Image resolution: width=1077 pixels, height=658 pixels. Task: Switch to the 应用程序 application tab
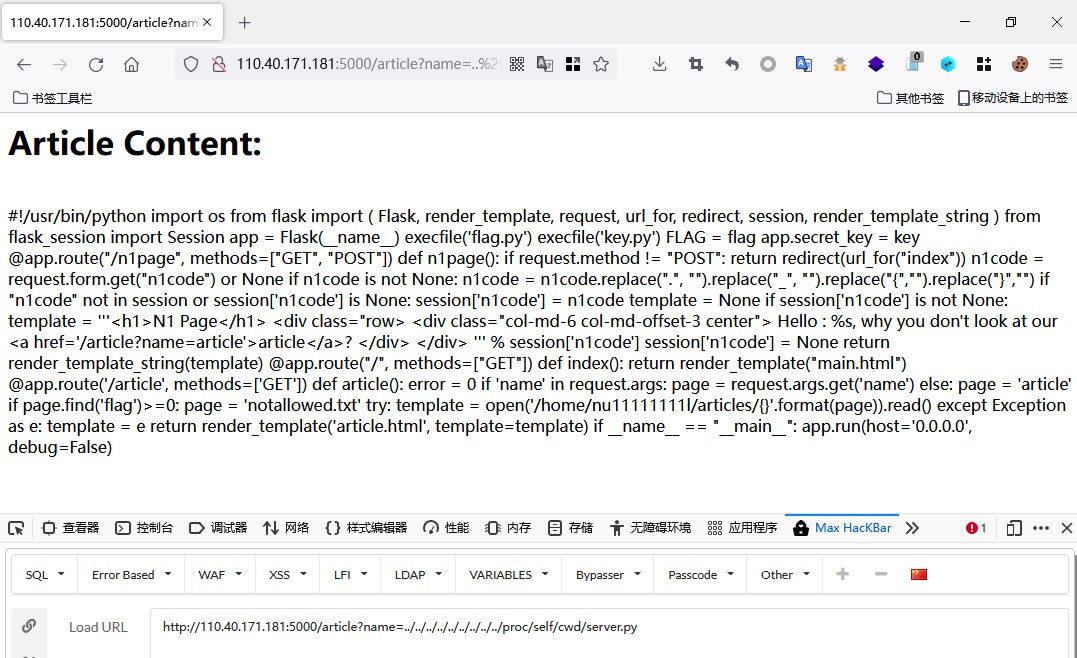(742, 528)
